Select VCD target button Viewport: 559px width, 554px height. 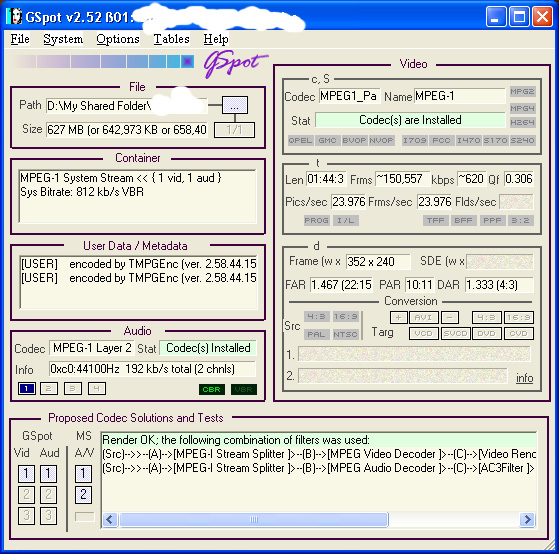point(424,334)
